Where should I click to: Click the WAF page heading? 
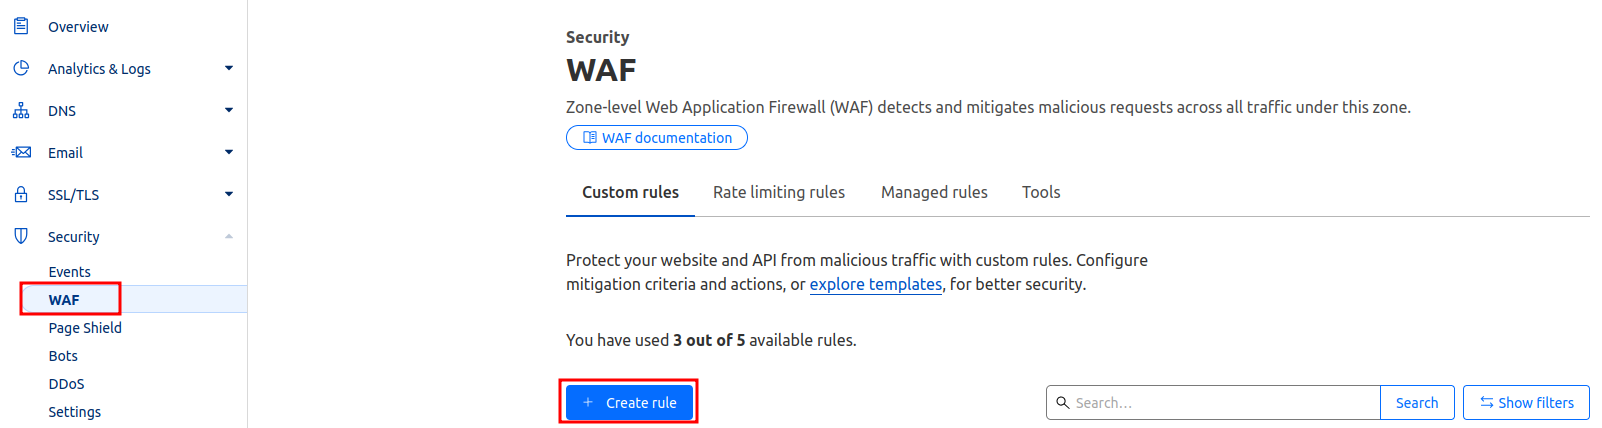(601, 70)
